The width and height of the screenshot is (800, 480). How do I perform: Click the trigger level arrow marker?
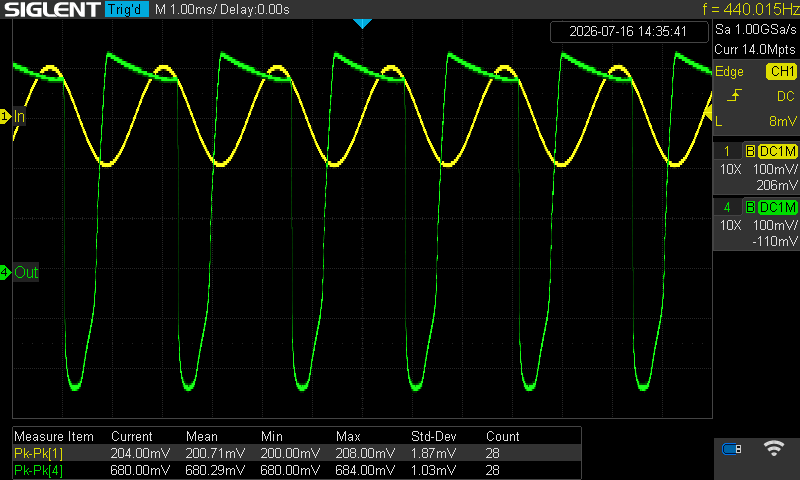708,113
